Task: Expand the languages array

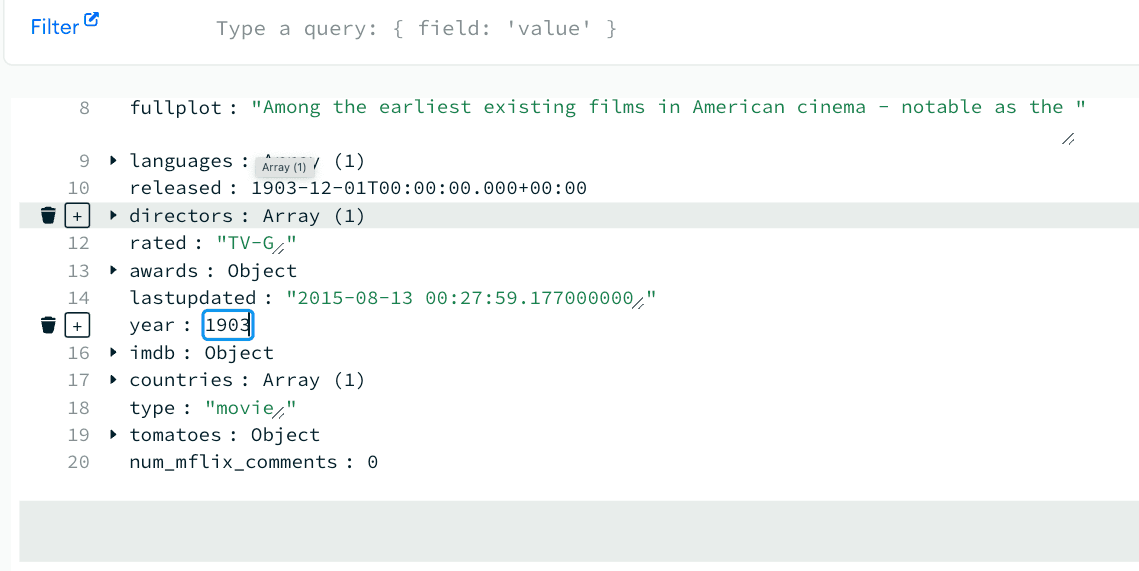Action: pos(114,161)
